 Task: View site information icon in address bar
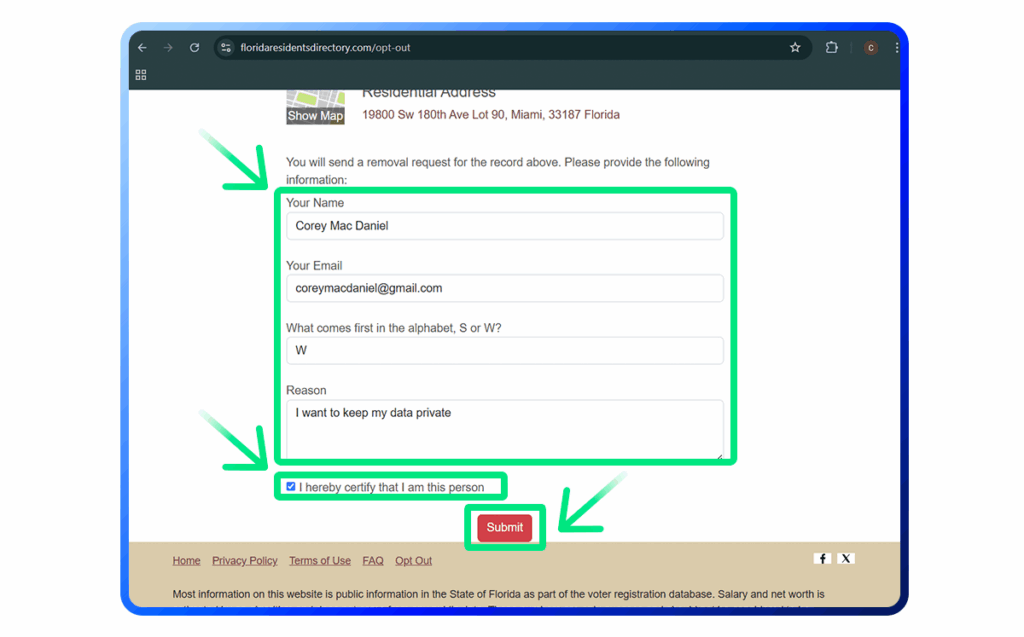(226, 48)
